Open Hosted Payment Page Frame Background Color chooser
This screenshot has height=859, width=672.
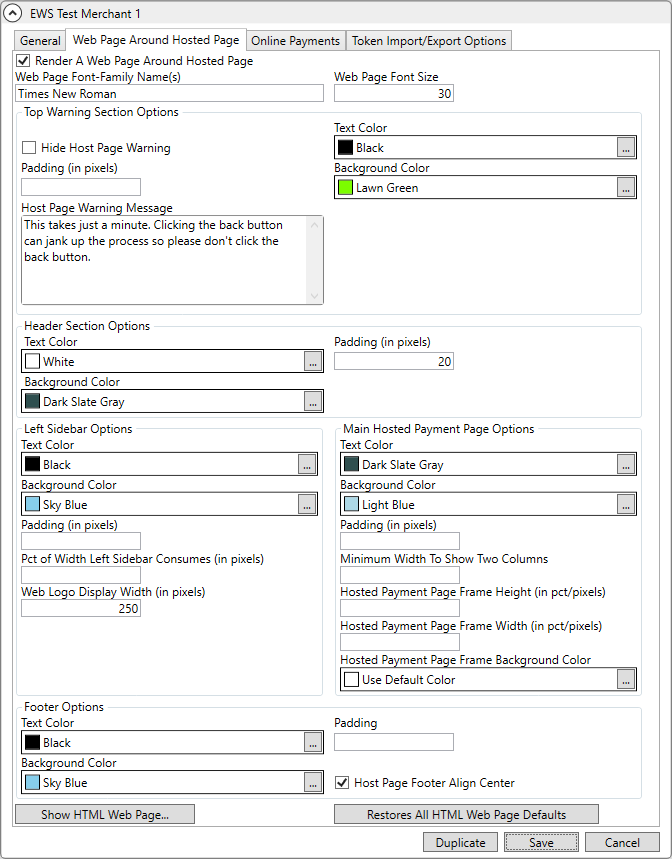click(625, 678)
